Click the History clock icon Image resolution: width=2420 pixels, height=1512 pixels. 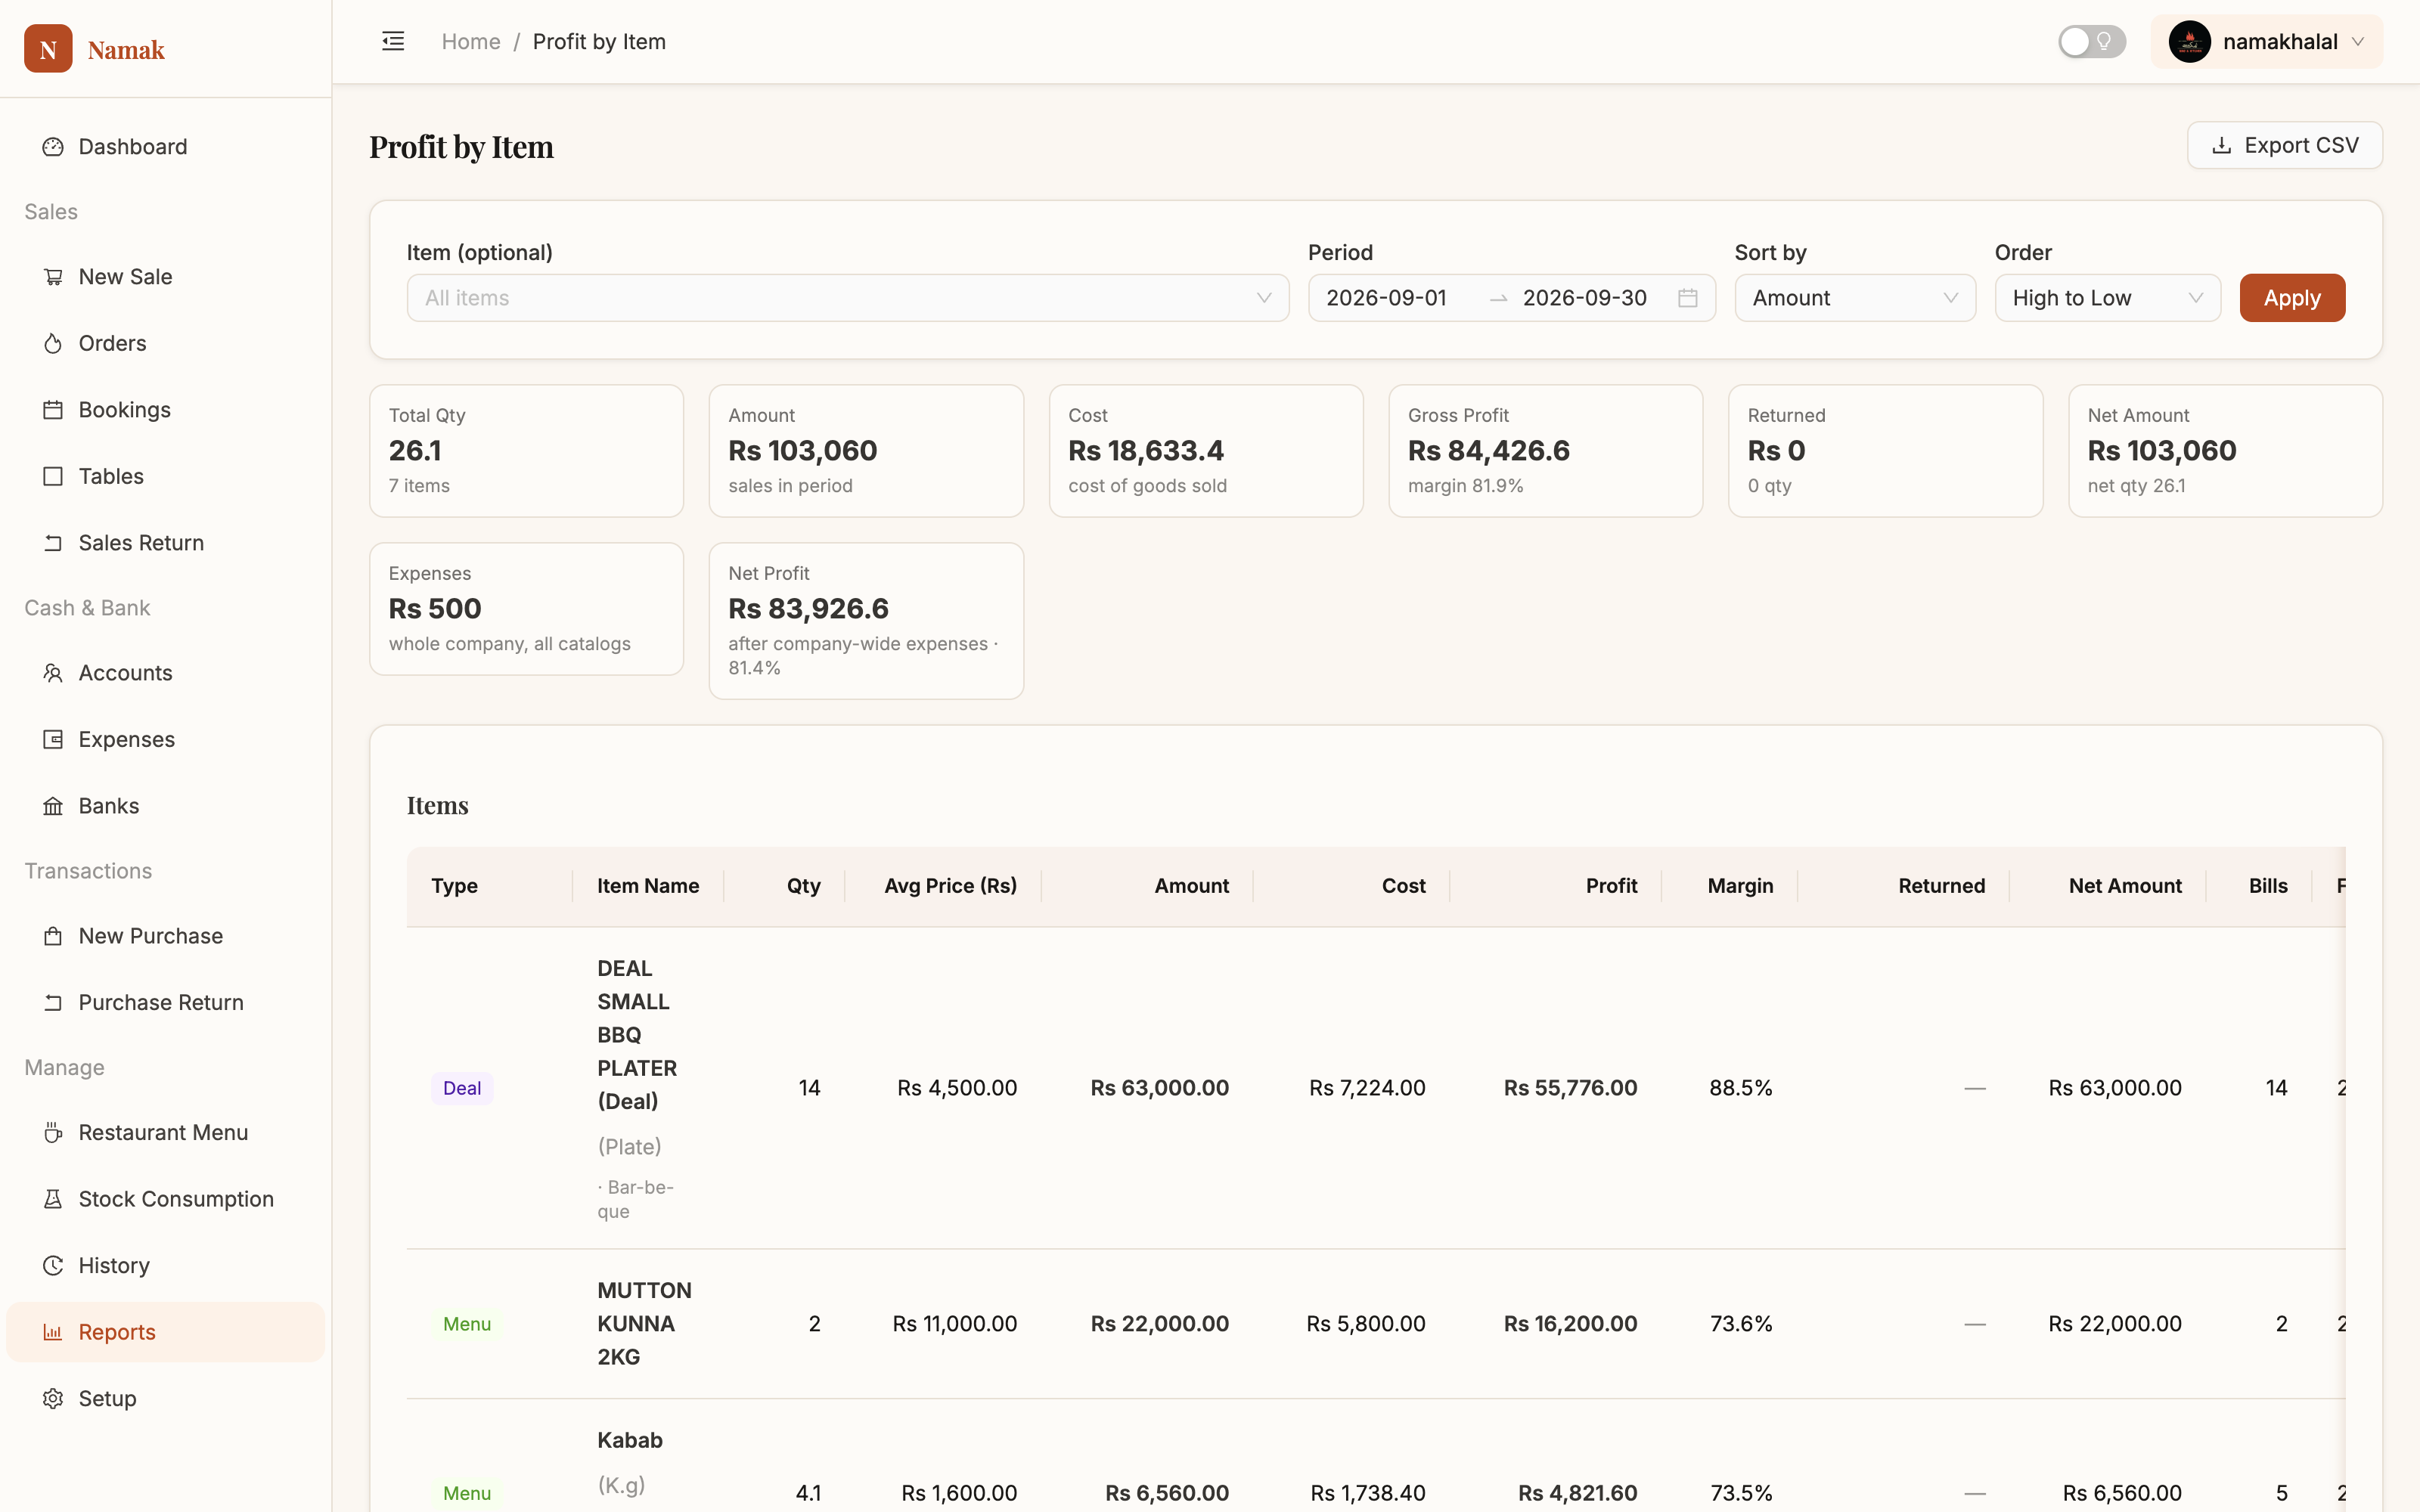[53, 1265]
